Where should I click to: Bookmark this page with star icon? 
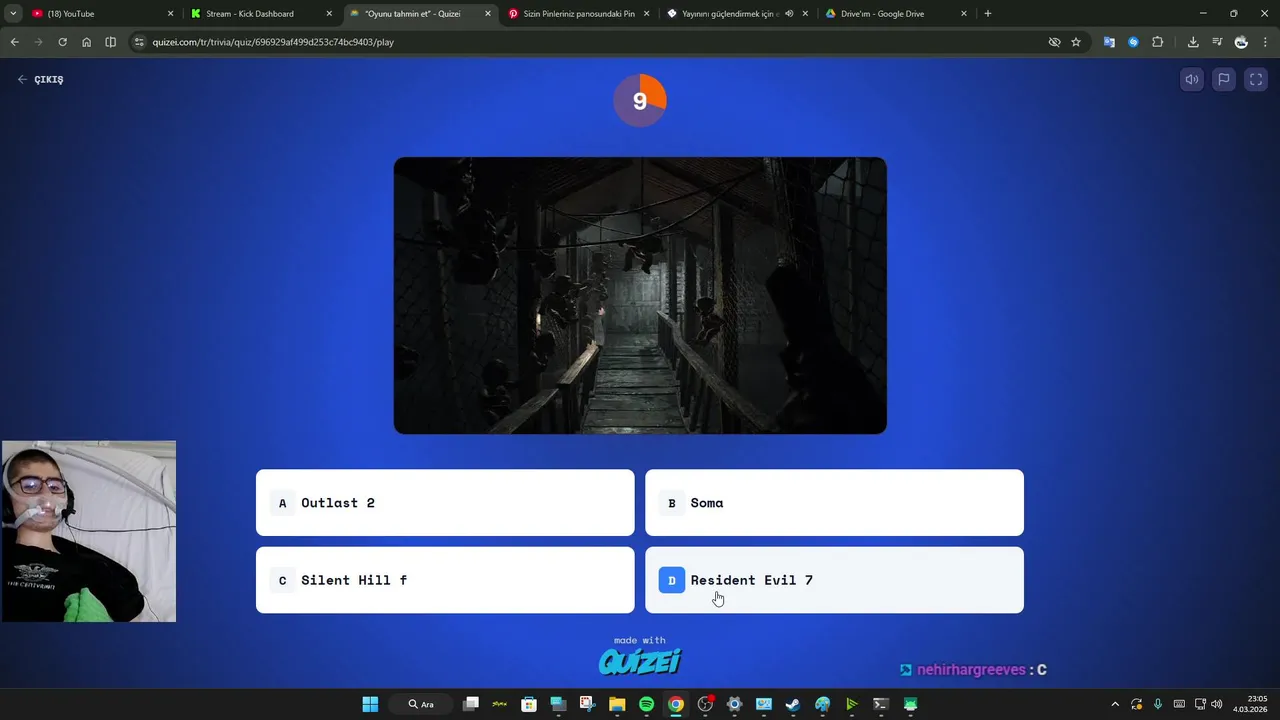click(x=1076, y=42)
